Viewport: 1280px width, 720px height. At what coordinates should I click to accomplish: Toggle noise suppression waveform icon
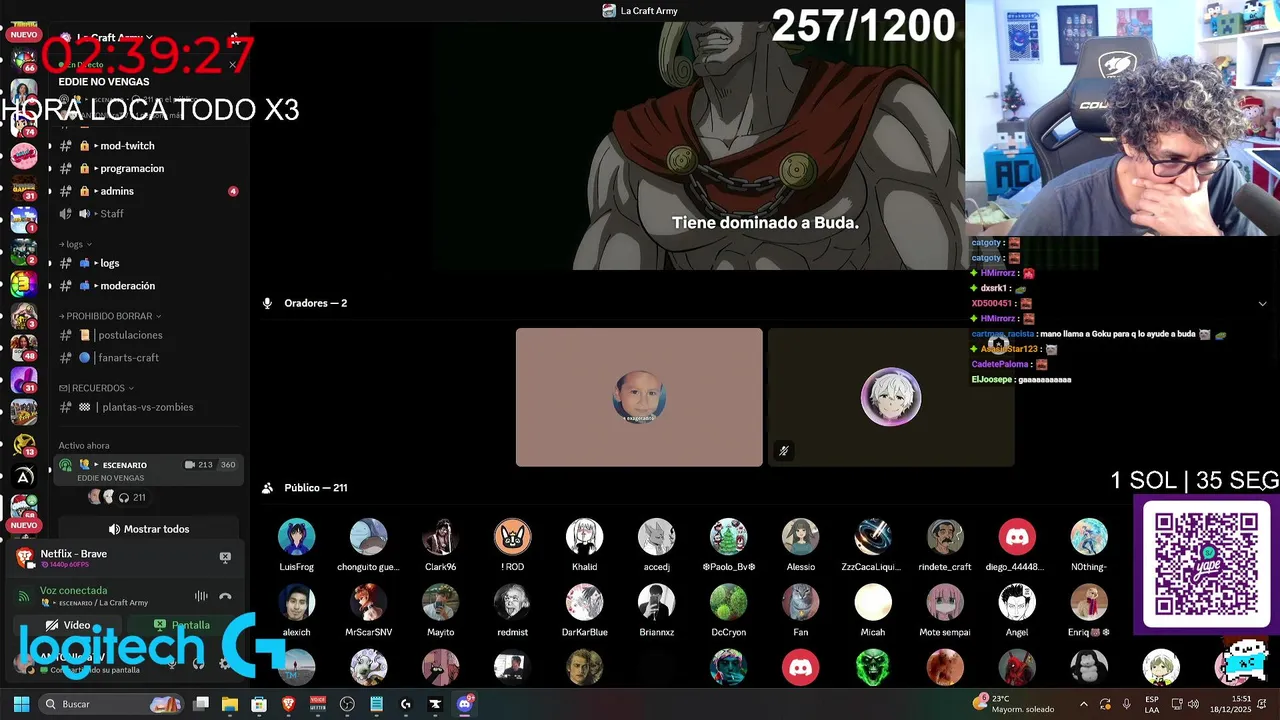201,596
